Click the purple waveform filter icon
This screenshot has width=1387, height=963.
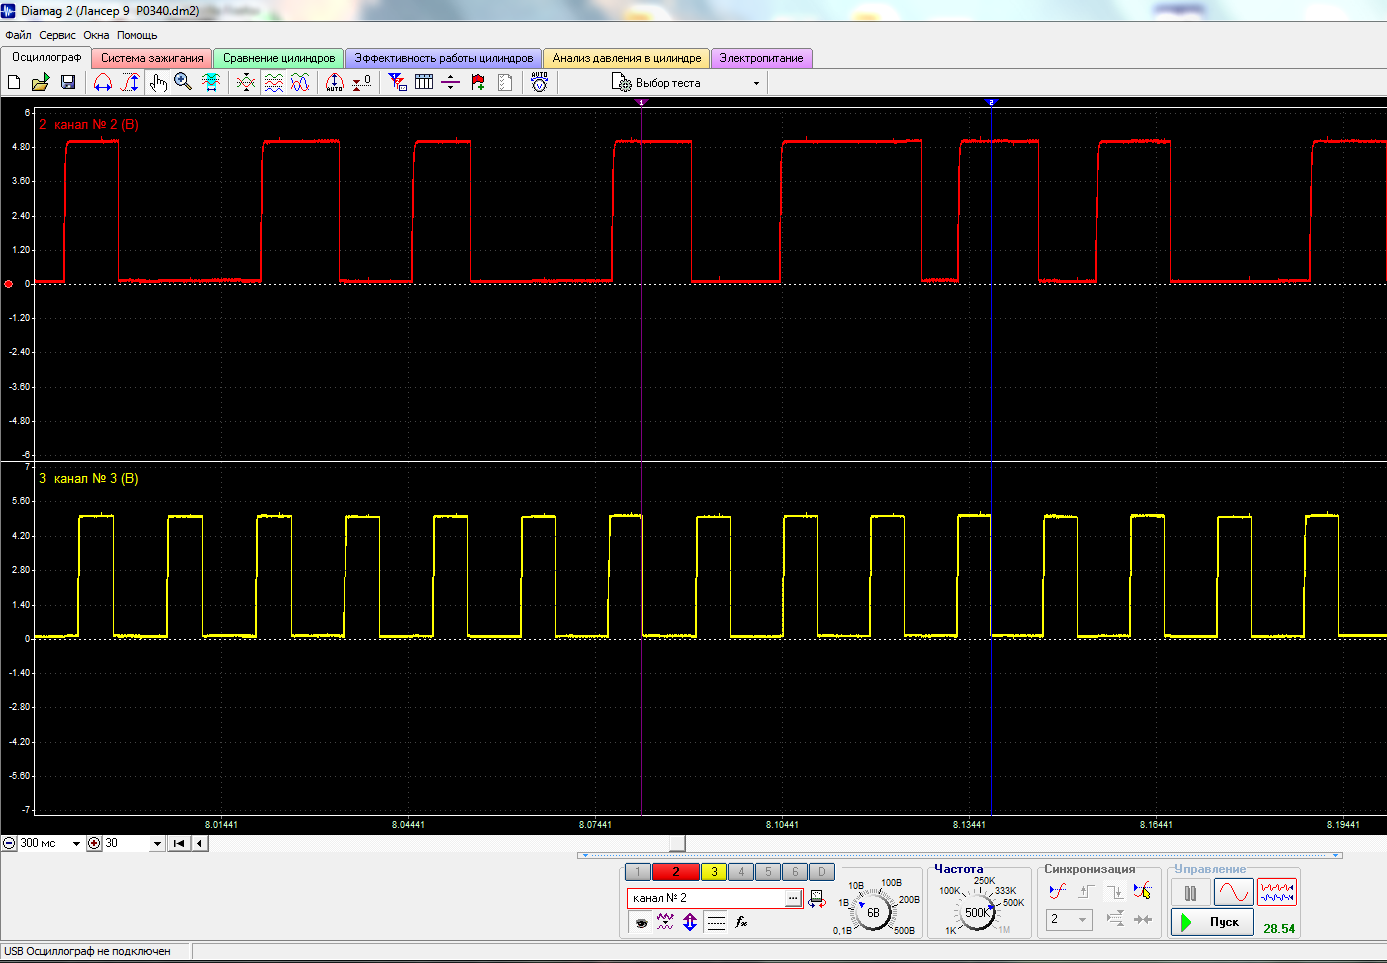[x=665, y=922]
